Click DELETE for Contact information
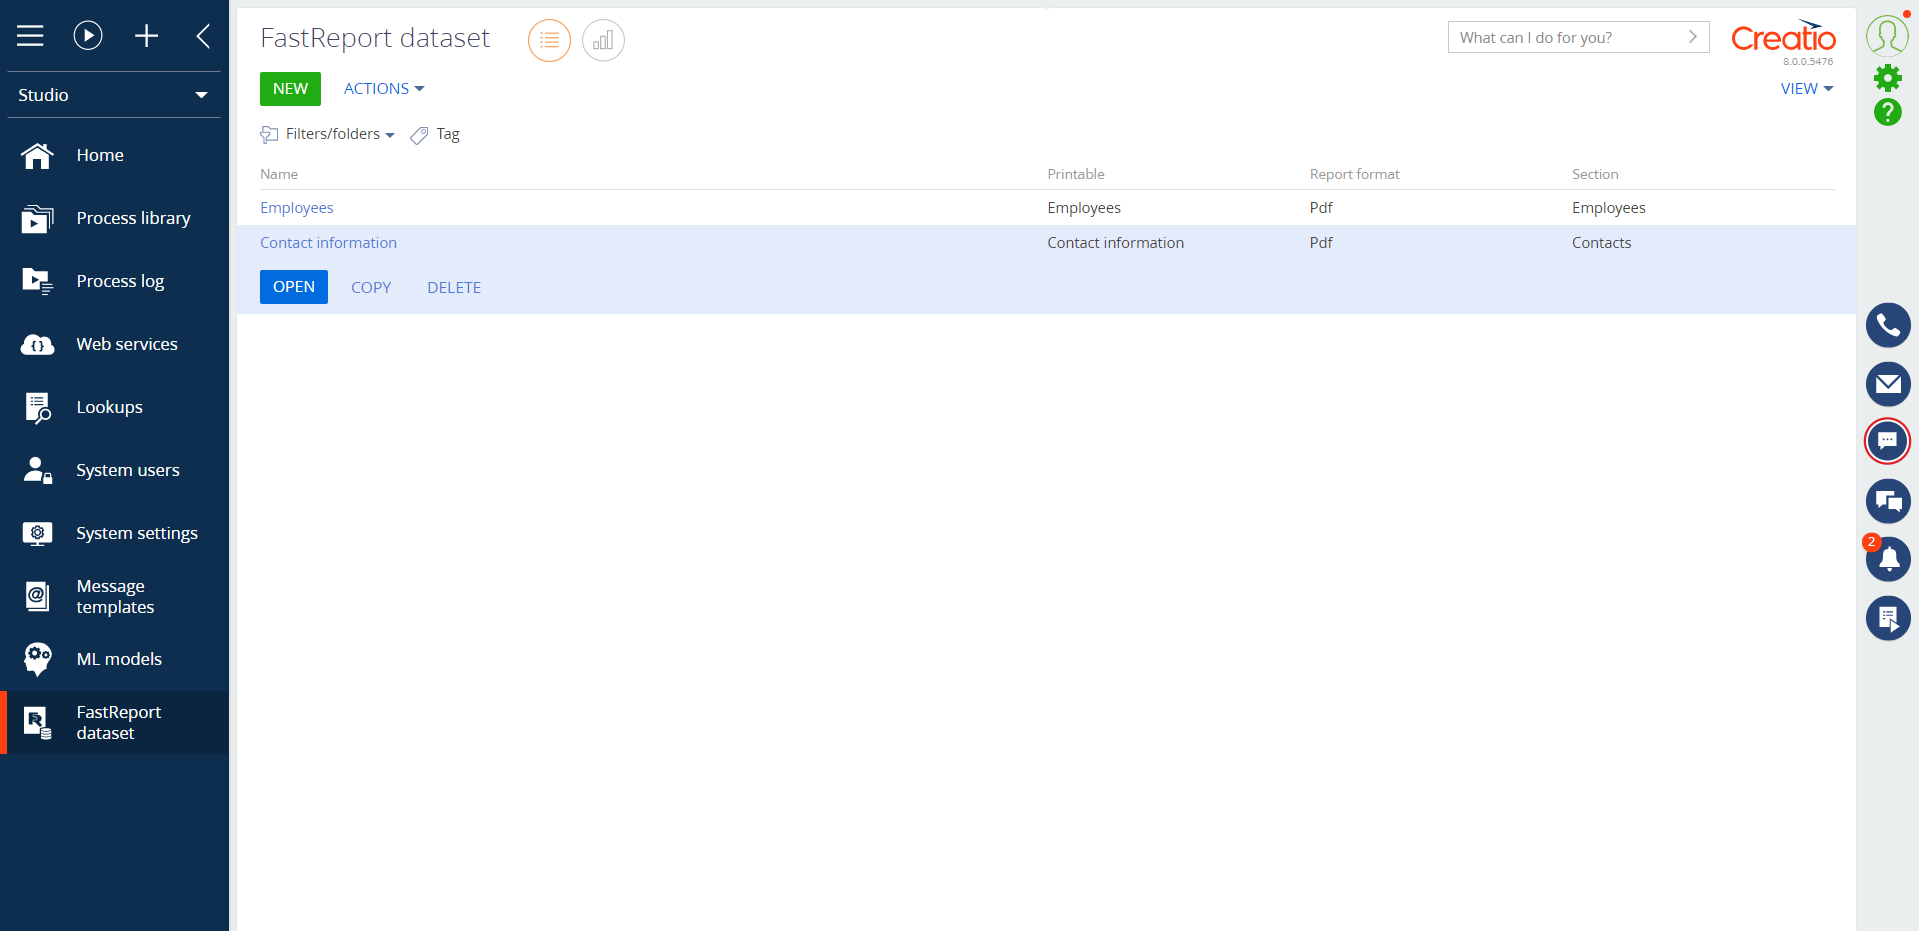 coord(454,287)
